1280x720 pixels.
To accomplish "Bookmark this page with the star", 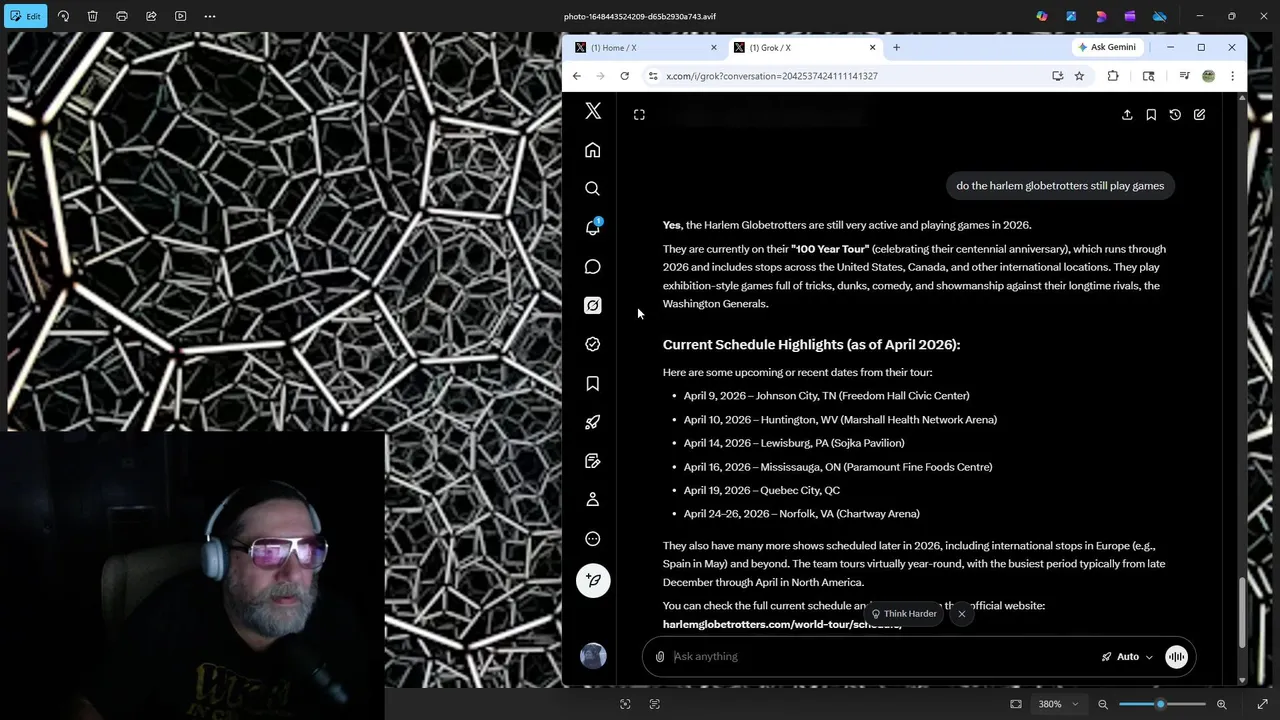I will click(x=1079, y=76).
